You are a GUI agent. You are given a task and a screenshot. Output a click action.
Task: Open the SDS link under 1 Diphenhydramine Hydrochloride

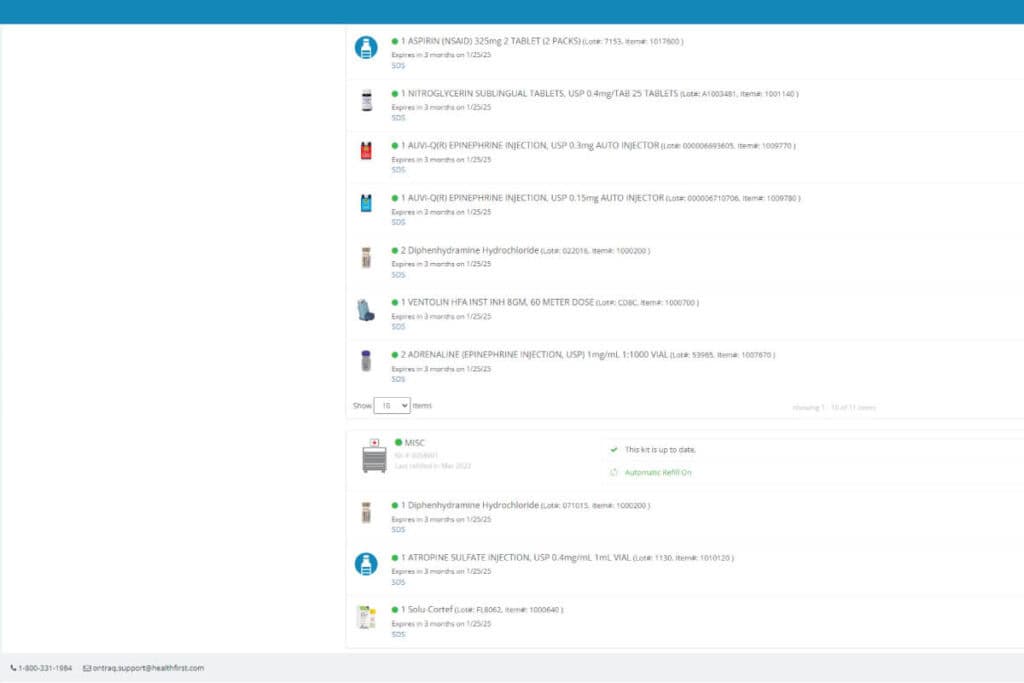[398, 530]
